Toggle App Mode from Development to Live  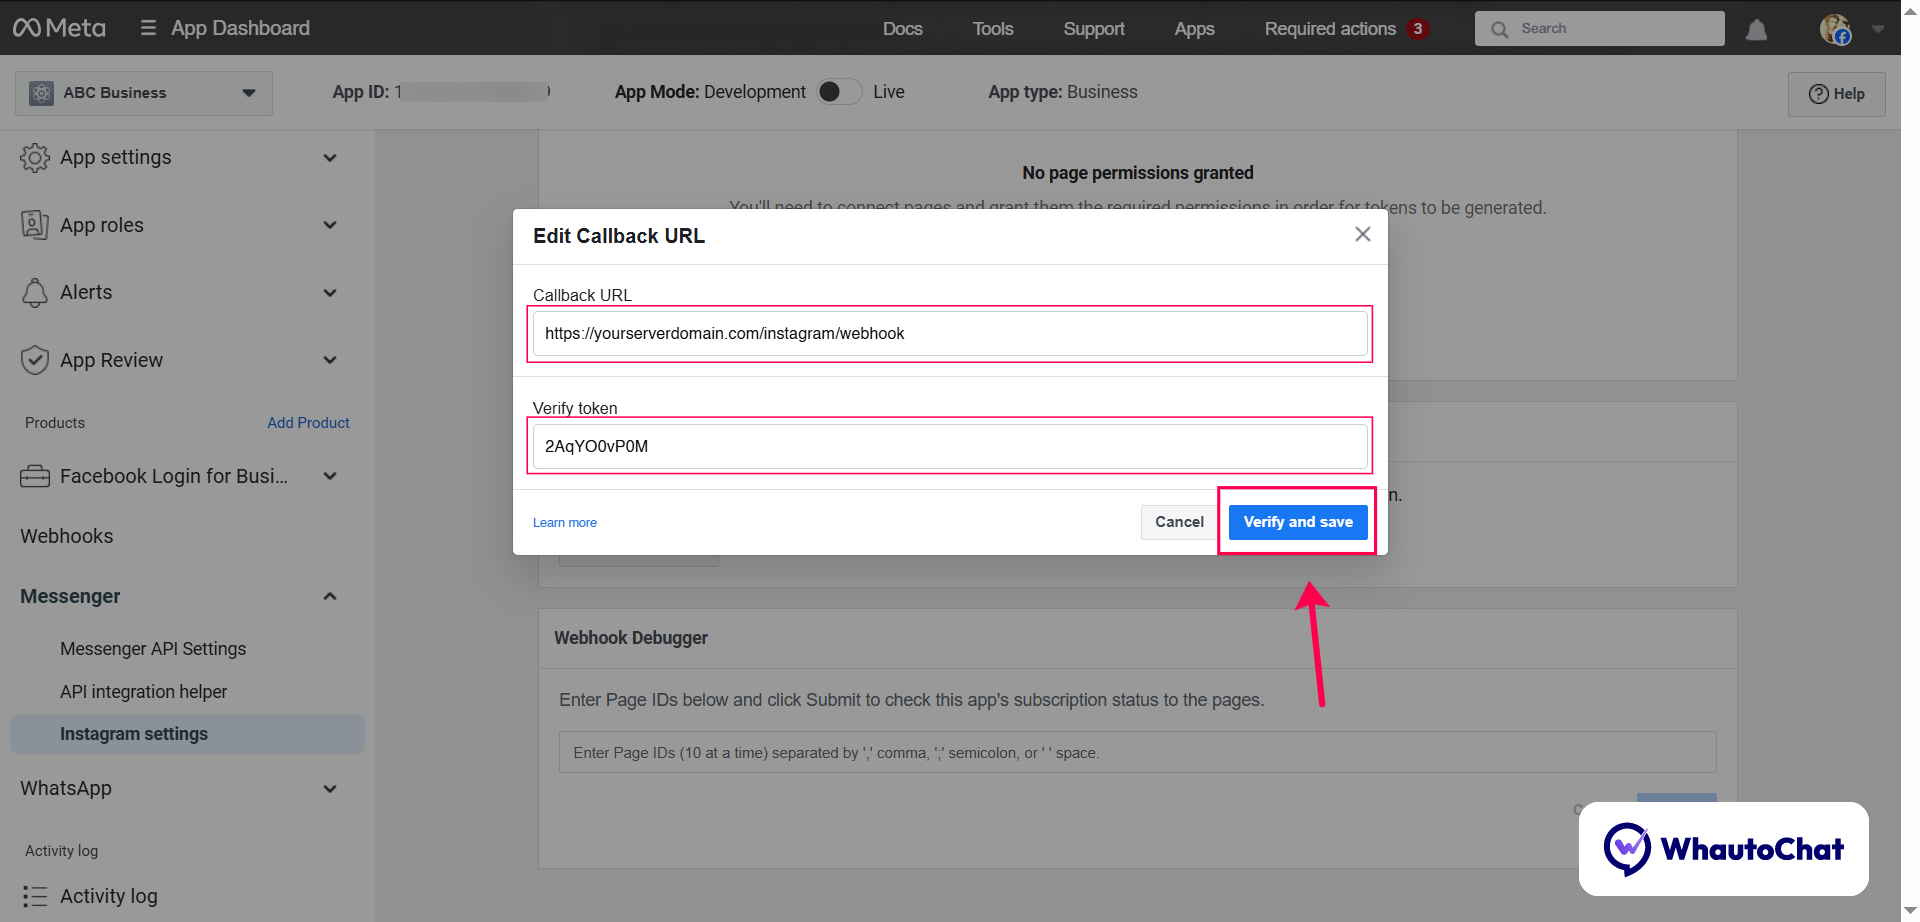coord(839,92)
